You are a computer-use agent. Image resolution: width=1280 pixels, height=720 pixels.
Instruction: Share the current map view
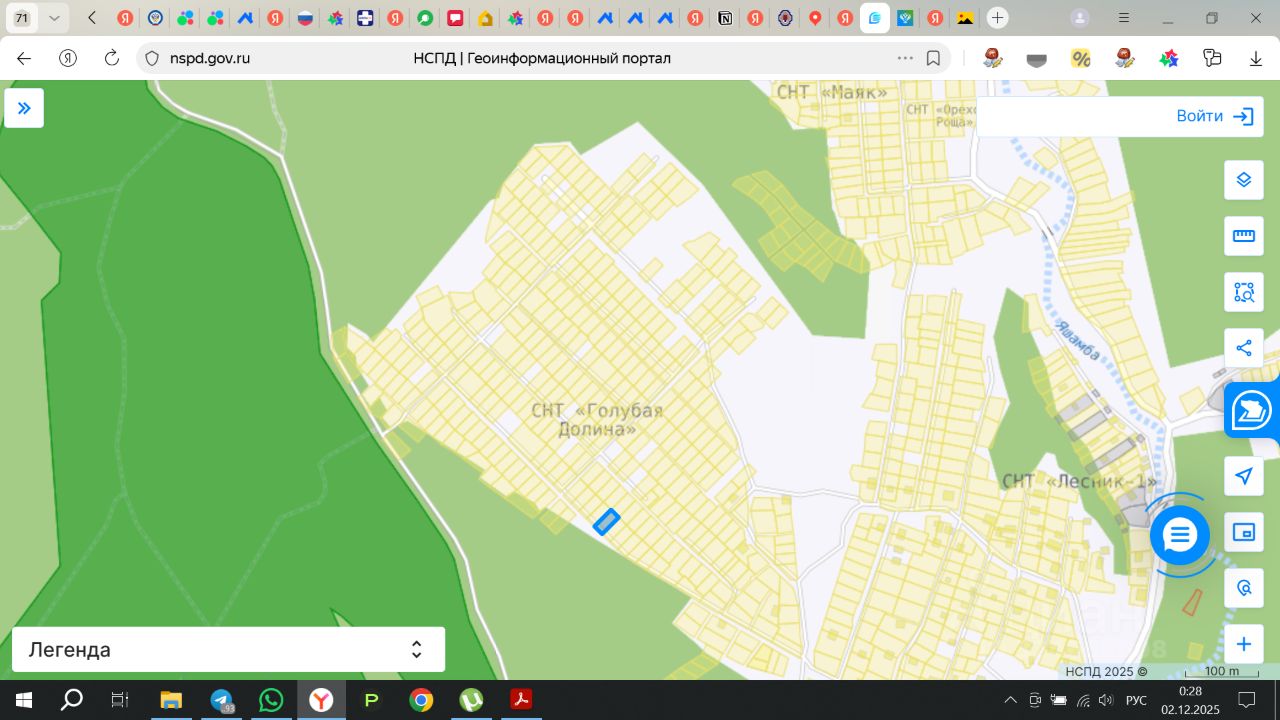[1244, 348]
